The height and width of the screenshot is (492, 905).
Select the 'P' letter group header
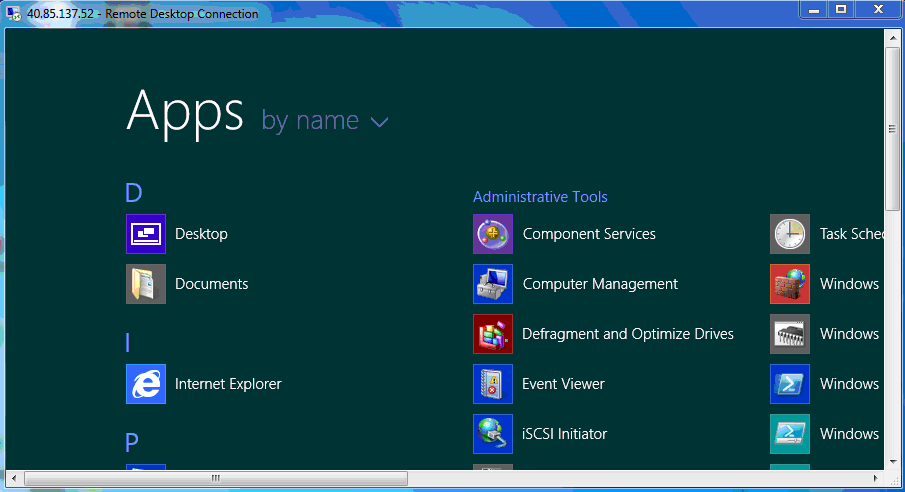coord(132,442)
